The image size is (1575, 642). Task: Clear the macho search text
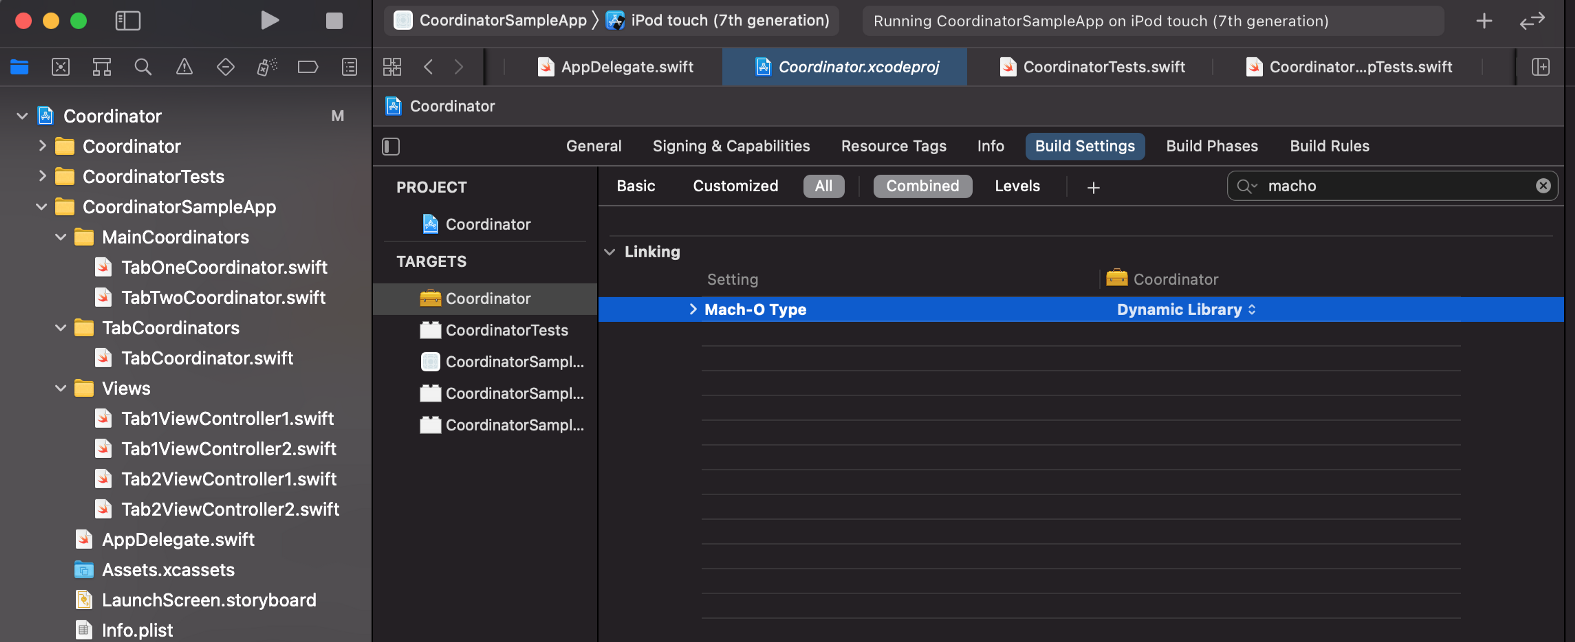[1543, 186]
